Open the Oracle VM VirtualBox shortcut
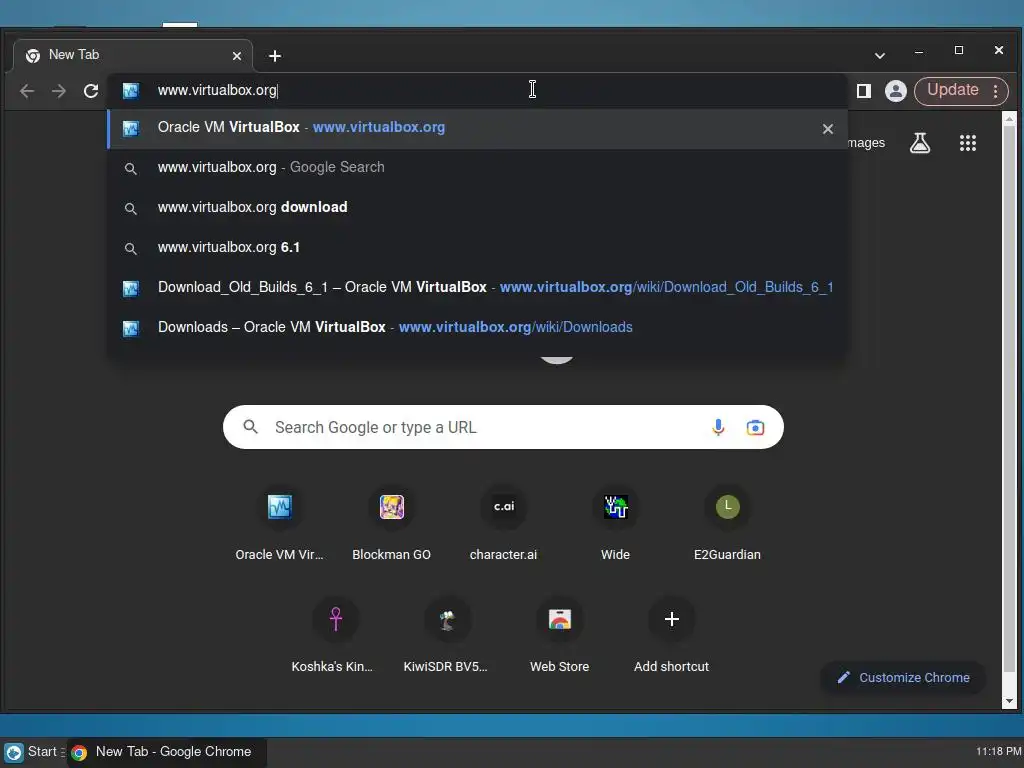 (x=280, y=524)
